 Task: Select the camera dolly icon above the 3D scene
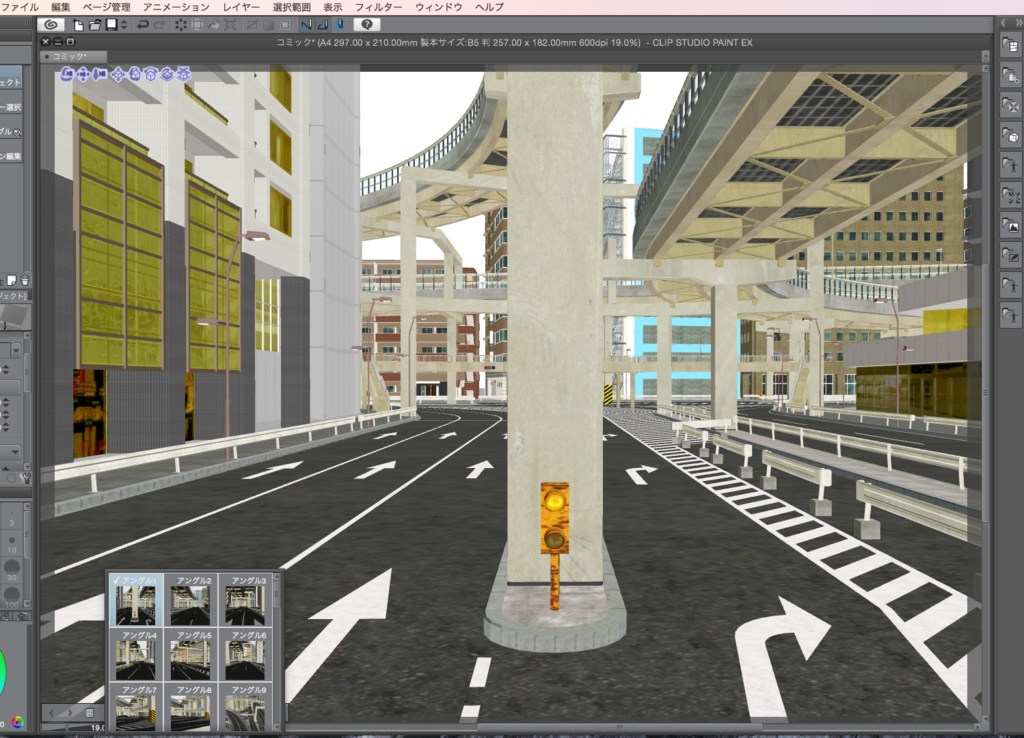(x=99, y=75)
